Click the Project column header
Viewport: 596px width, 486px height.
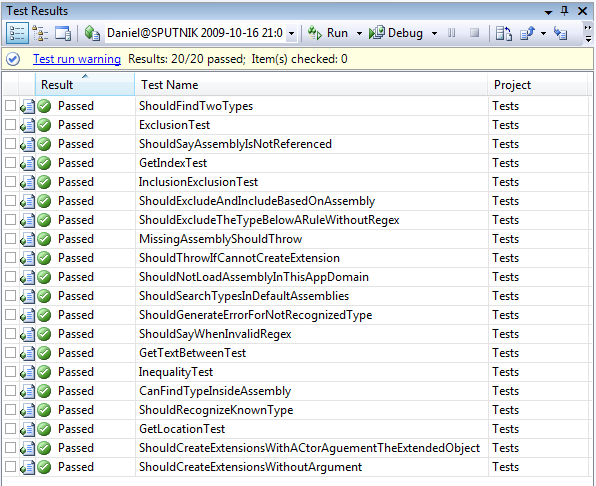click(x=538, y=84)
